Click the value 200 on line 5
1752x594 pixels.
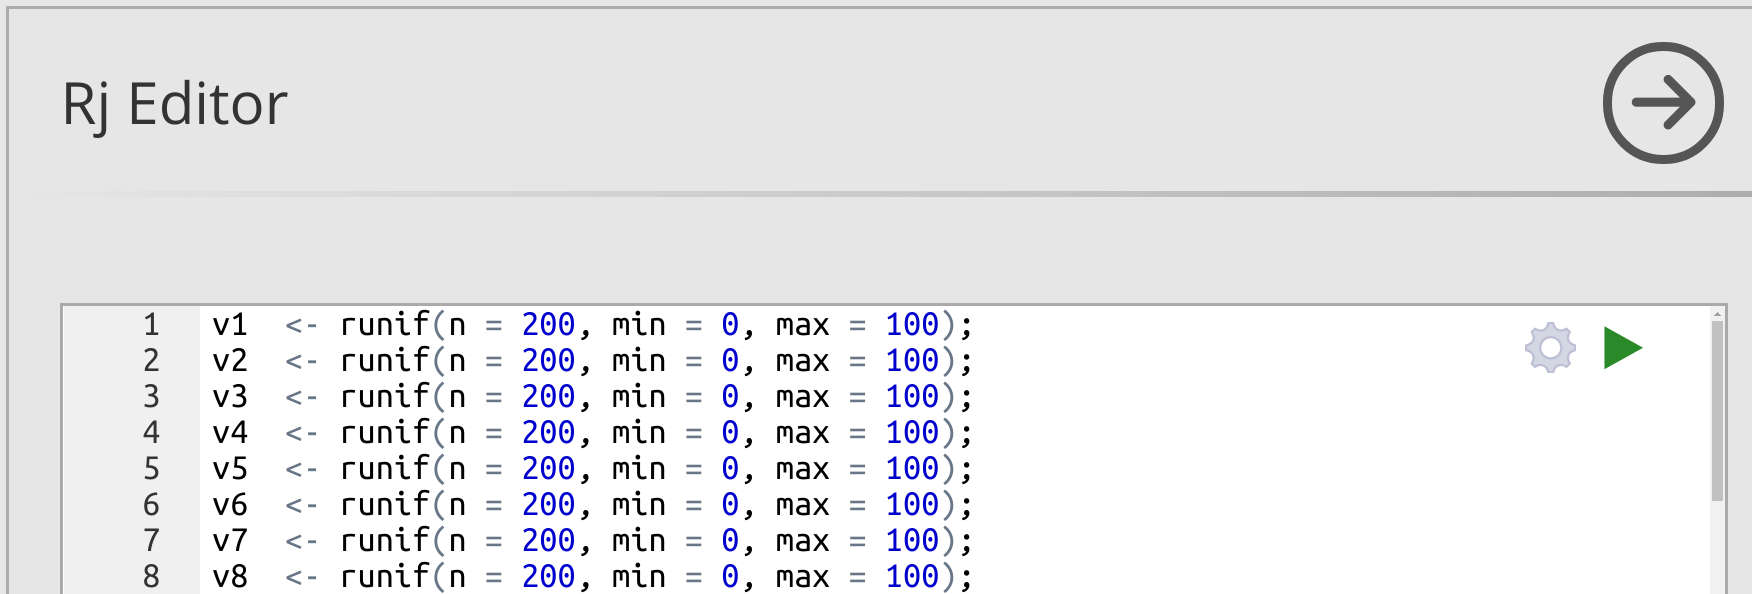[x=548, y=469]
